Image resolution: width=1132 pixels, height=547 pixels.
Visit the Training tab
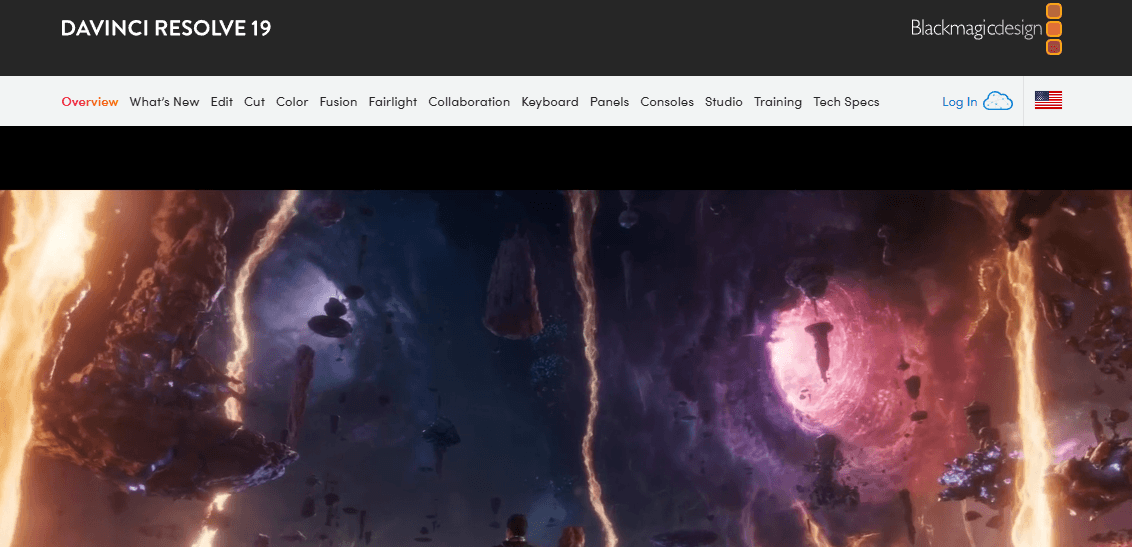[778, 102]
